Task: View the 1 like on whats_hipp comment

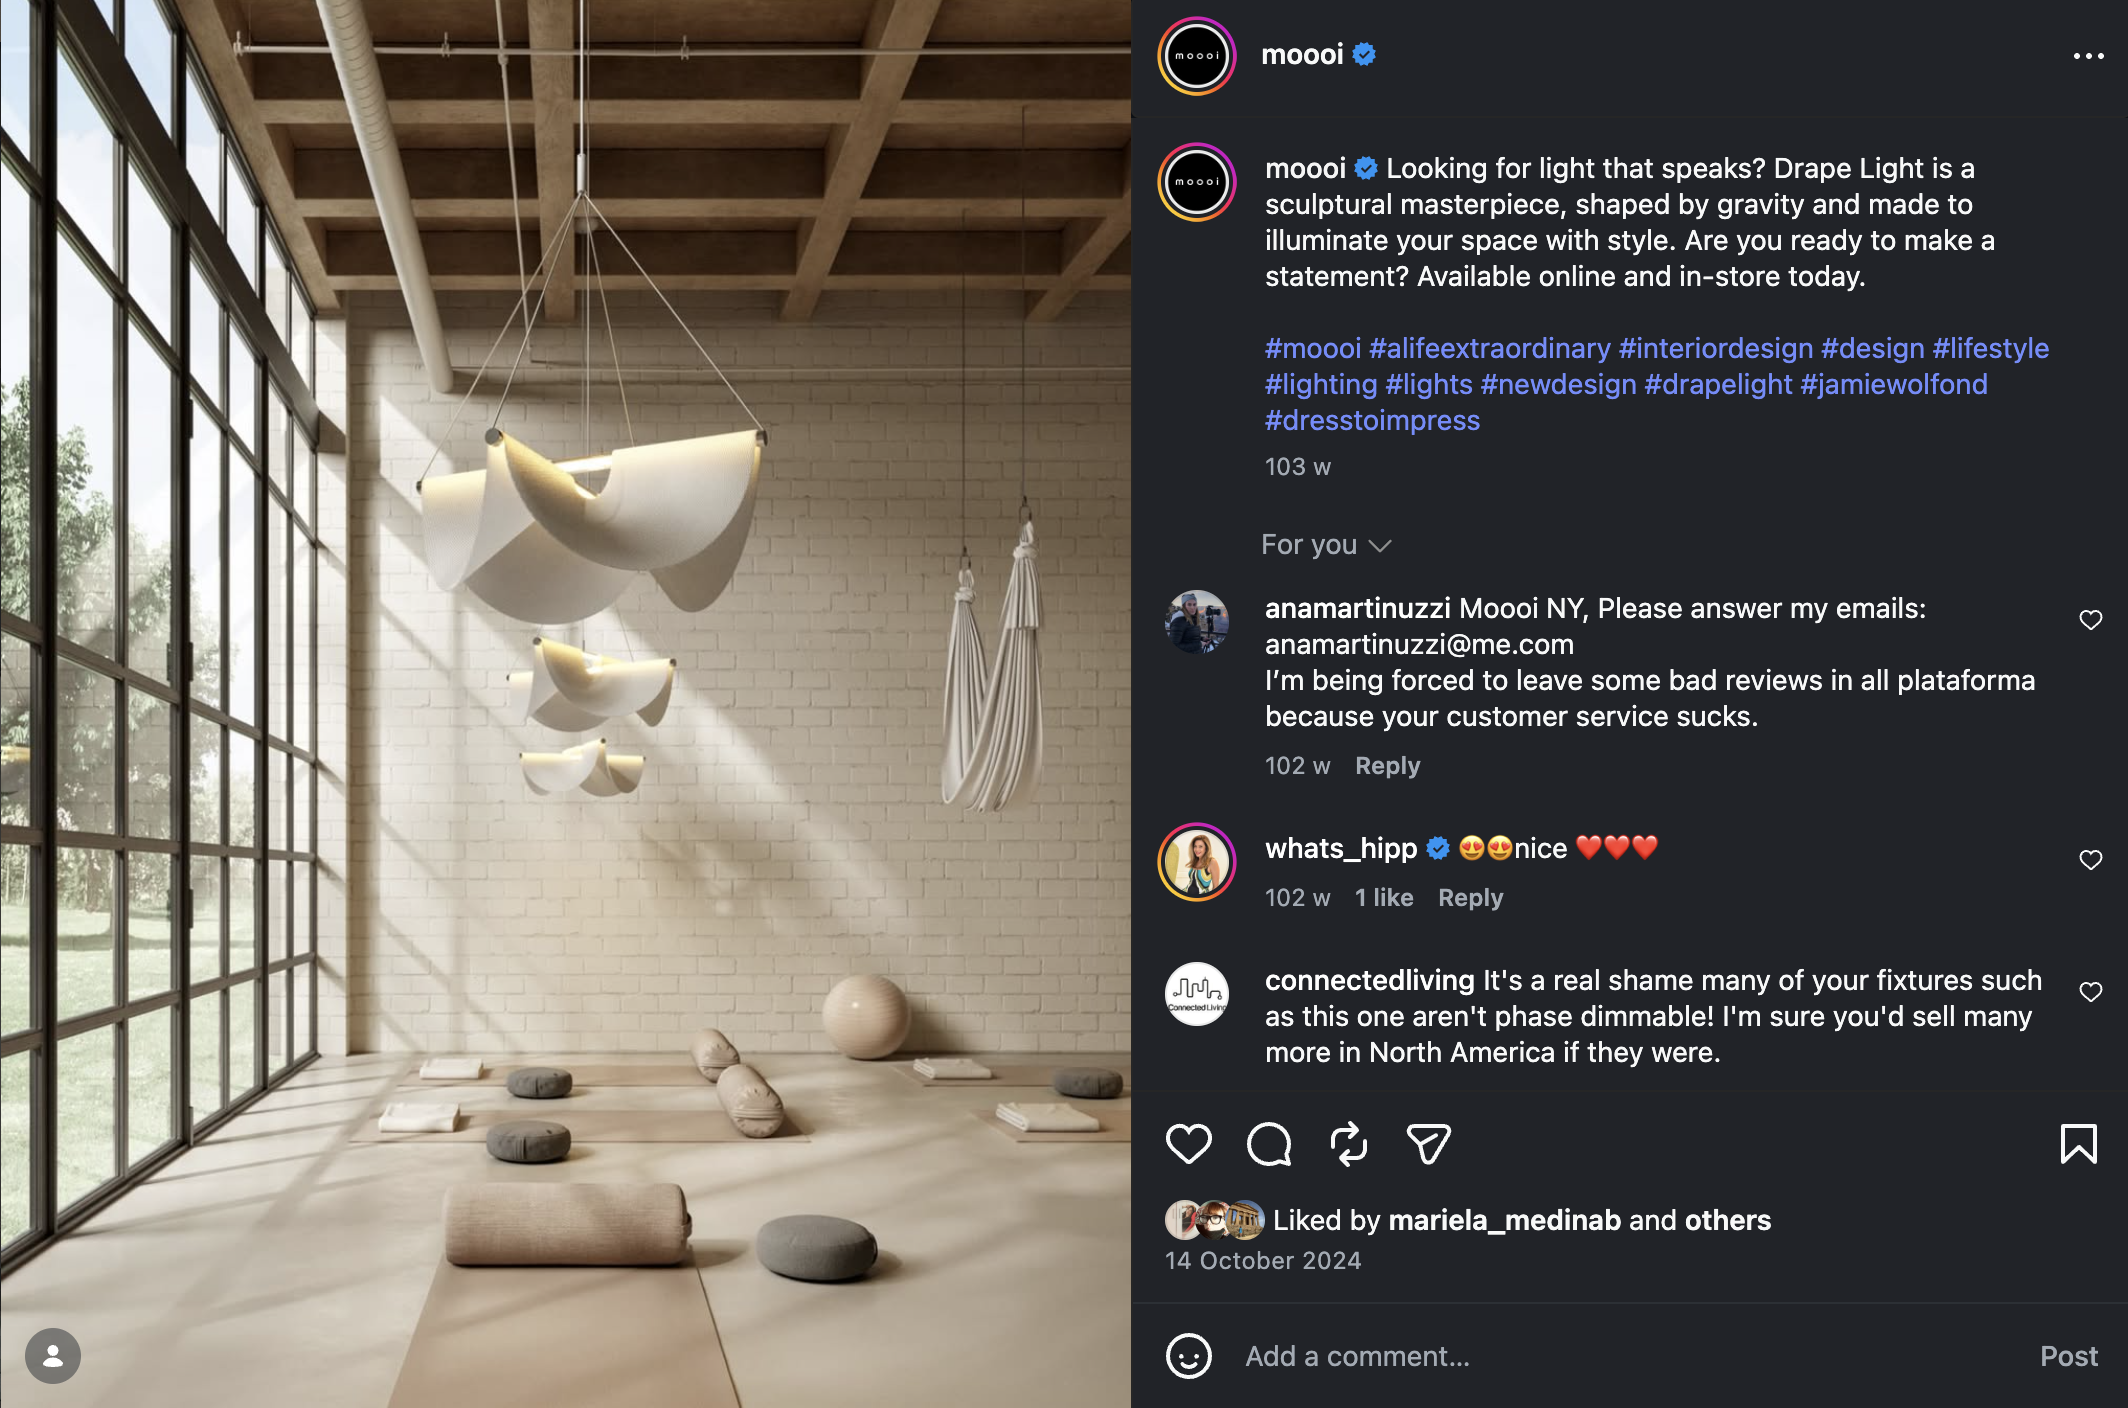Action: click(1384, 898)
